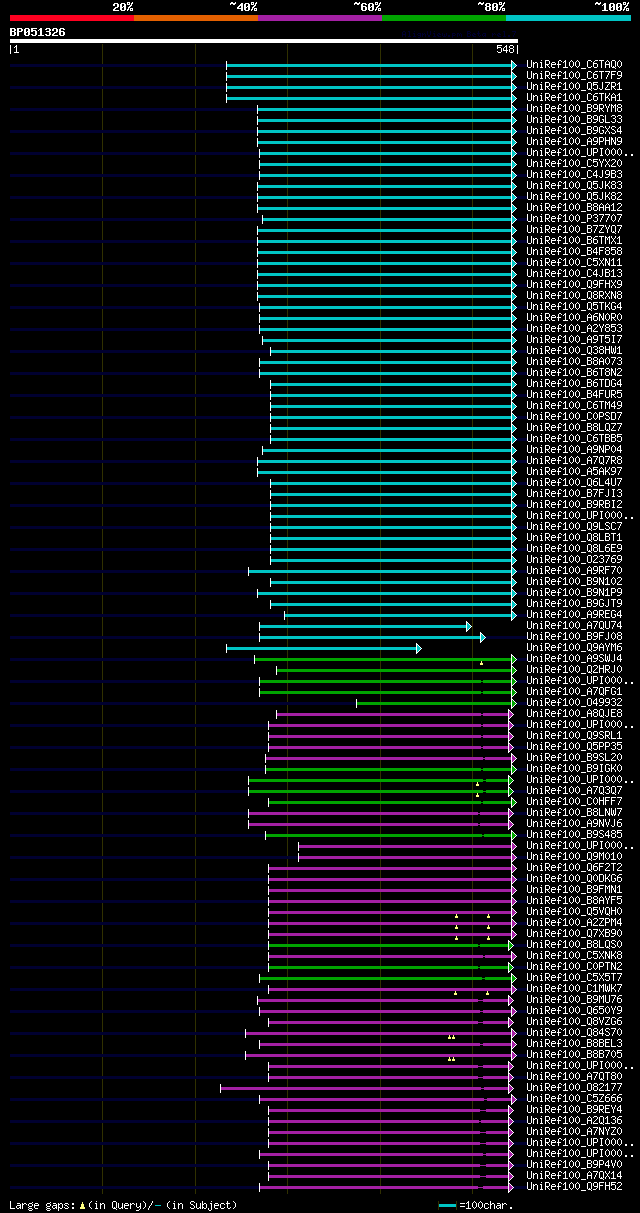Click the query end position label 548
This screenshot has width=640, height=1213.
click(x=505, y=49)
